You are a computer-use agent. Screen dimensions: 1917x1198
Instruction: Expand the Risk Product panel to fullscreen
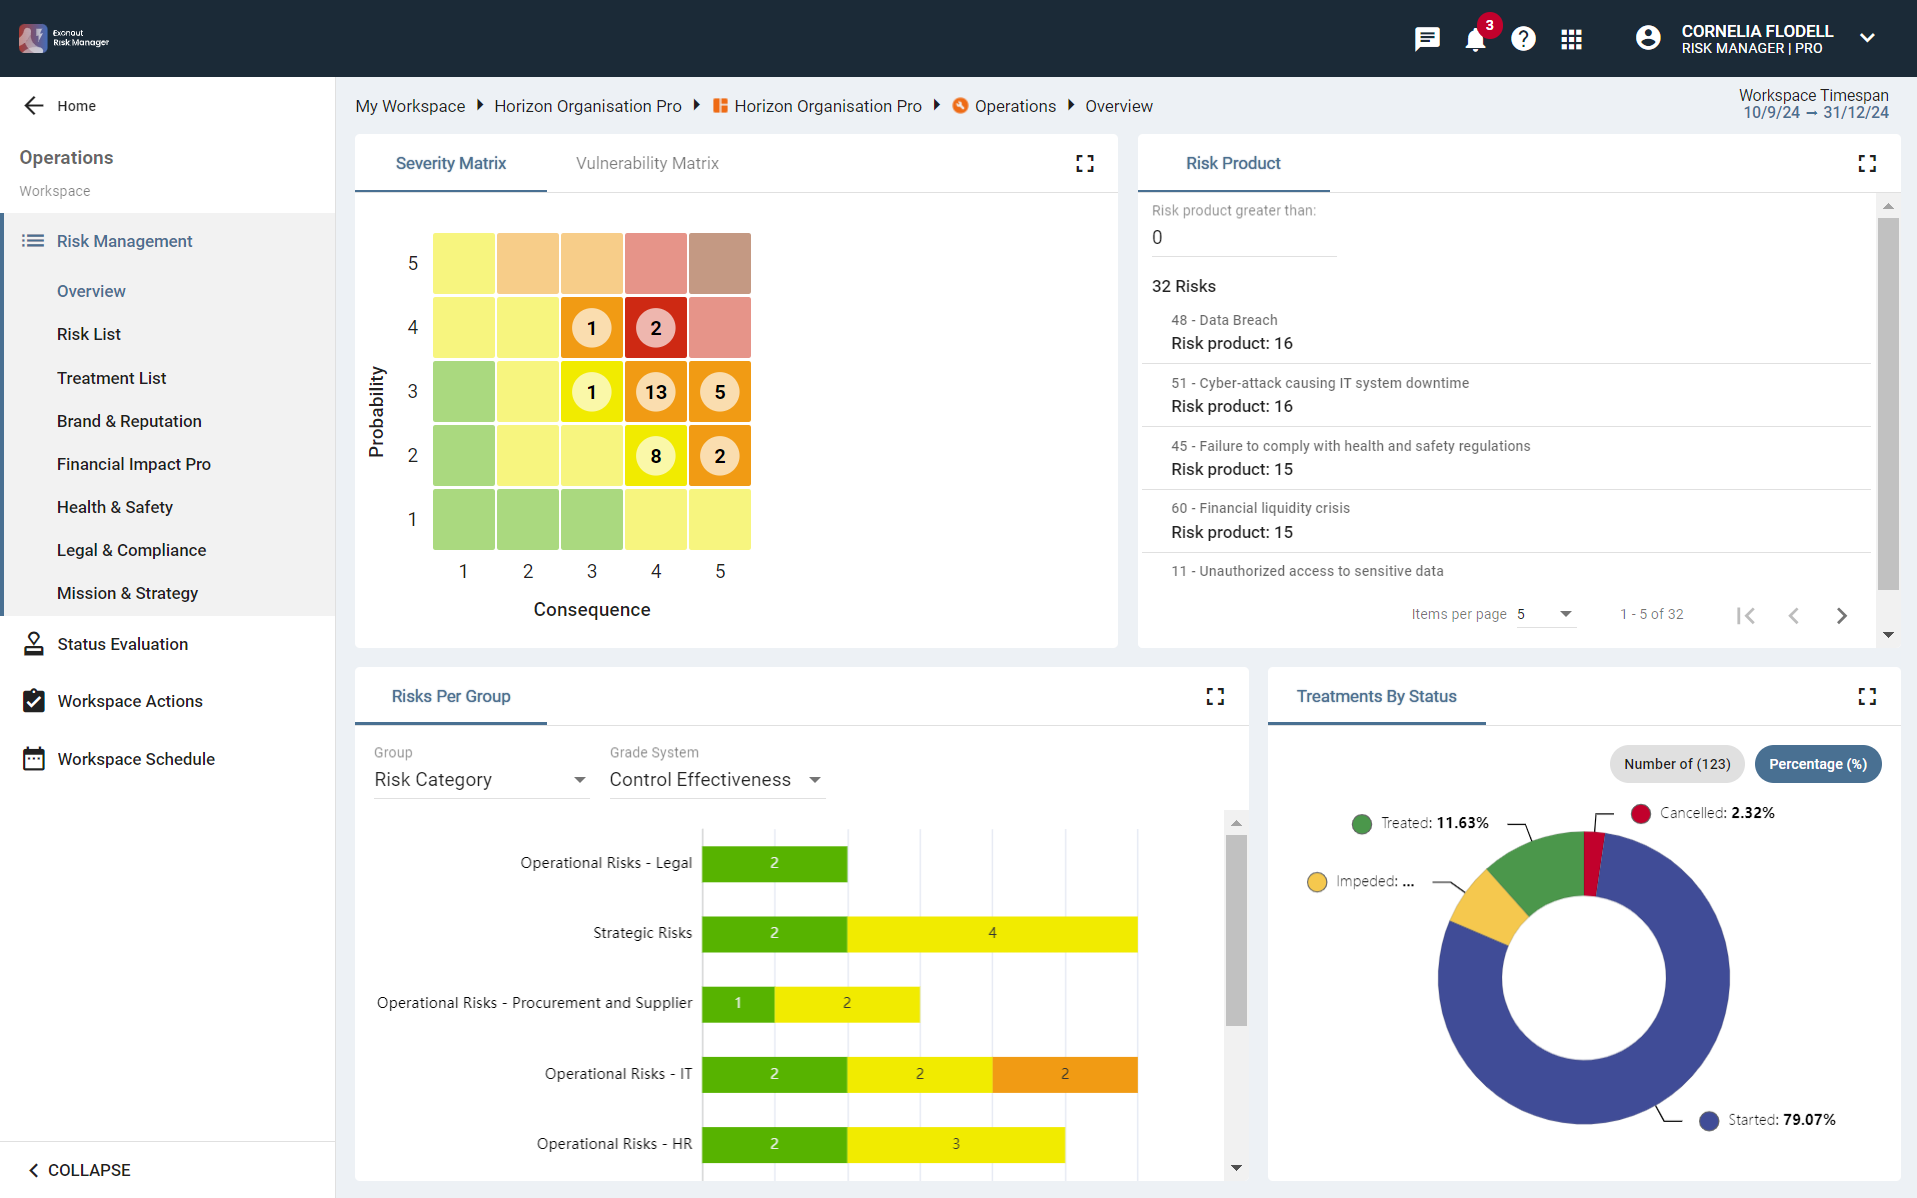click(x=1867, y=163)
